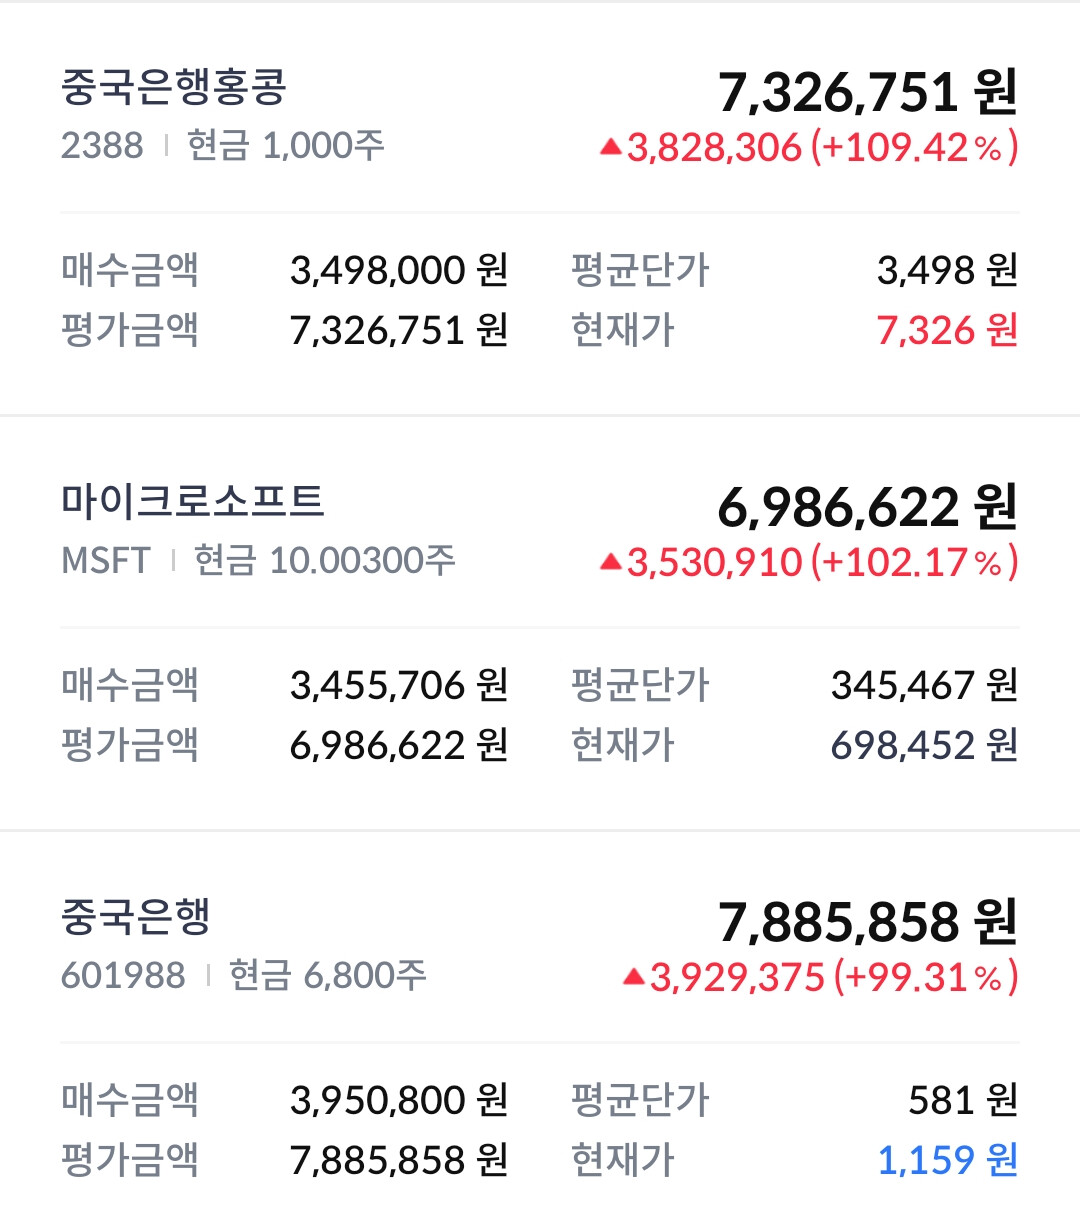Tap average price 345,467 원
This screenshot has width=1080, height=1232.
point(924,685)
